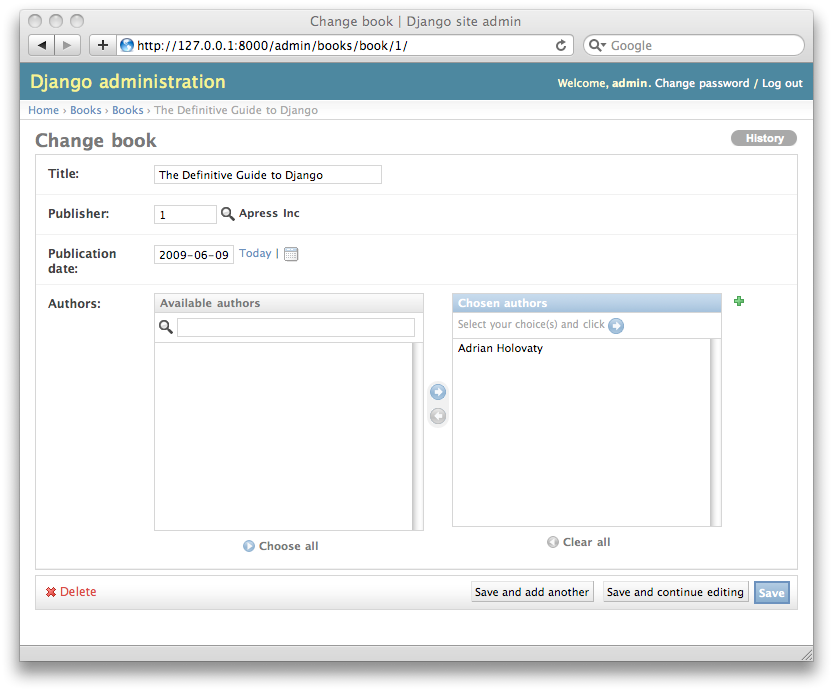This screenshot has height=691, width=833.
Task: Click Save and add another button
Action: 532,592
